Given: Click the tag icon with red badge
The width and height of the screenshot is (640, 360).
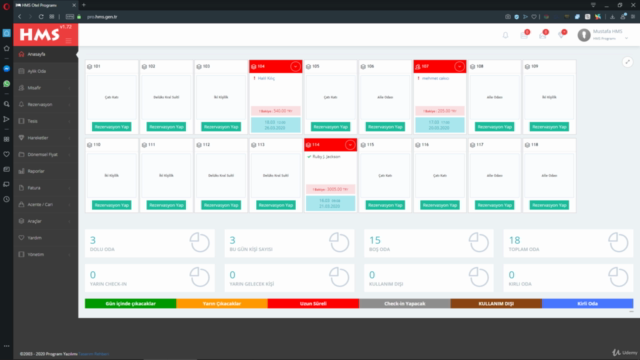Looking at the screenshot, I should [561, 36].
